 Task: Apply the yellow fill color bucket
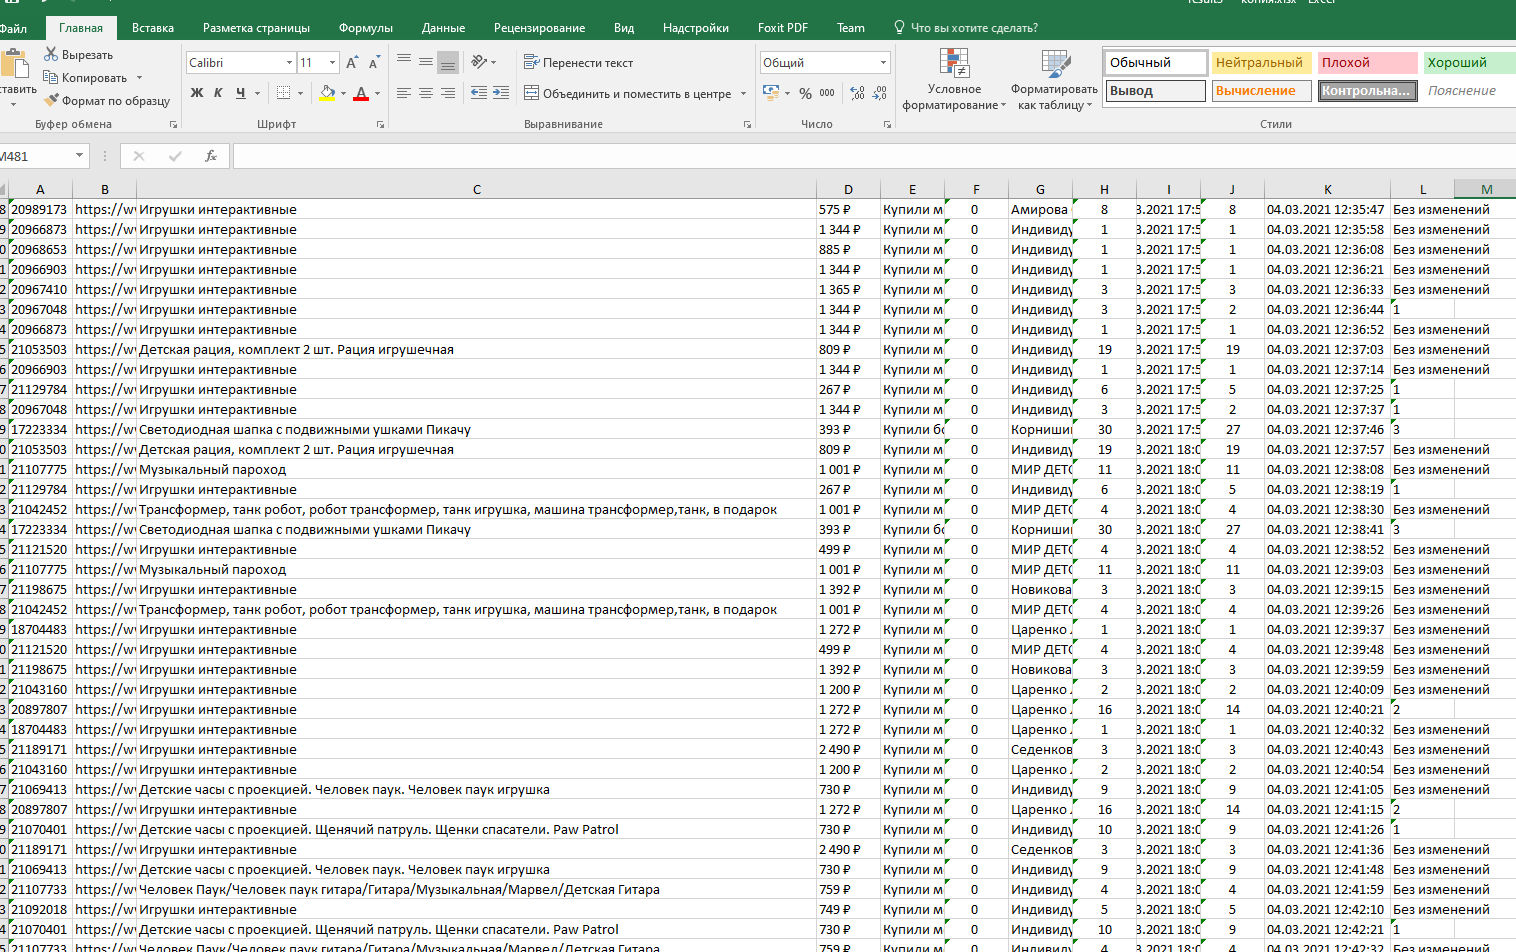point(327,93)
